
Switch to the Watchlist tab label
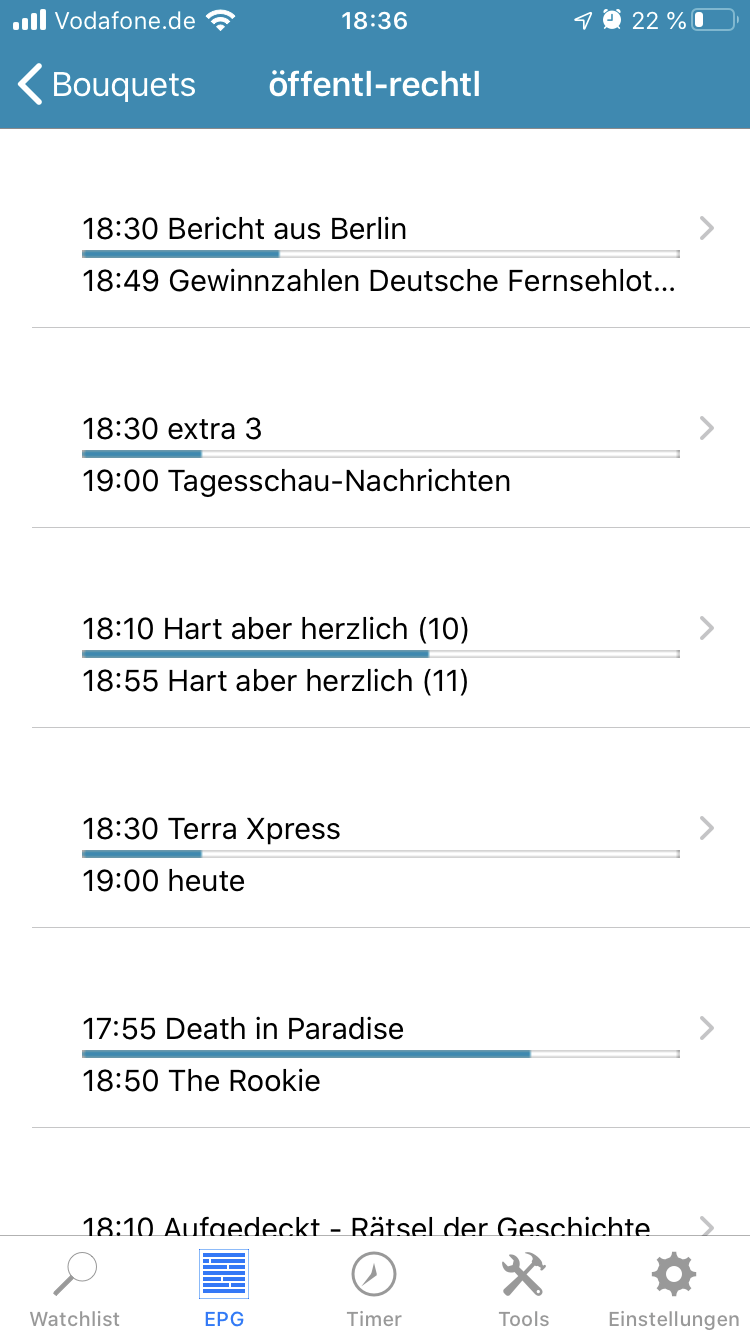(75, 1319)
